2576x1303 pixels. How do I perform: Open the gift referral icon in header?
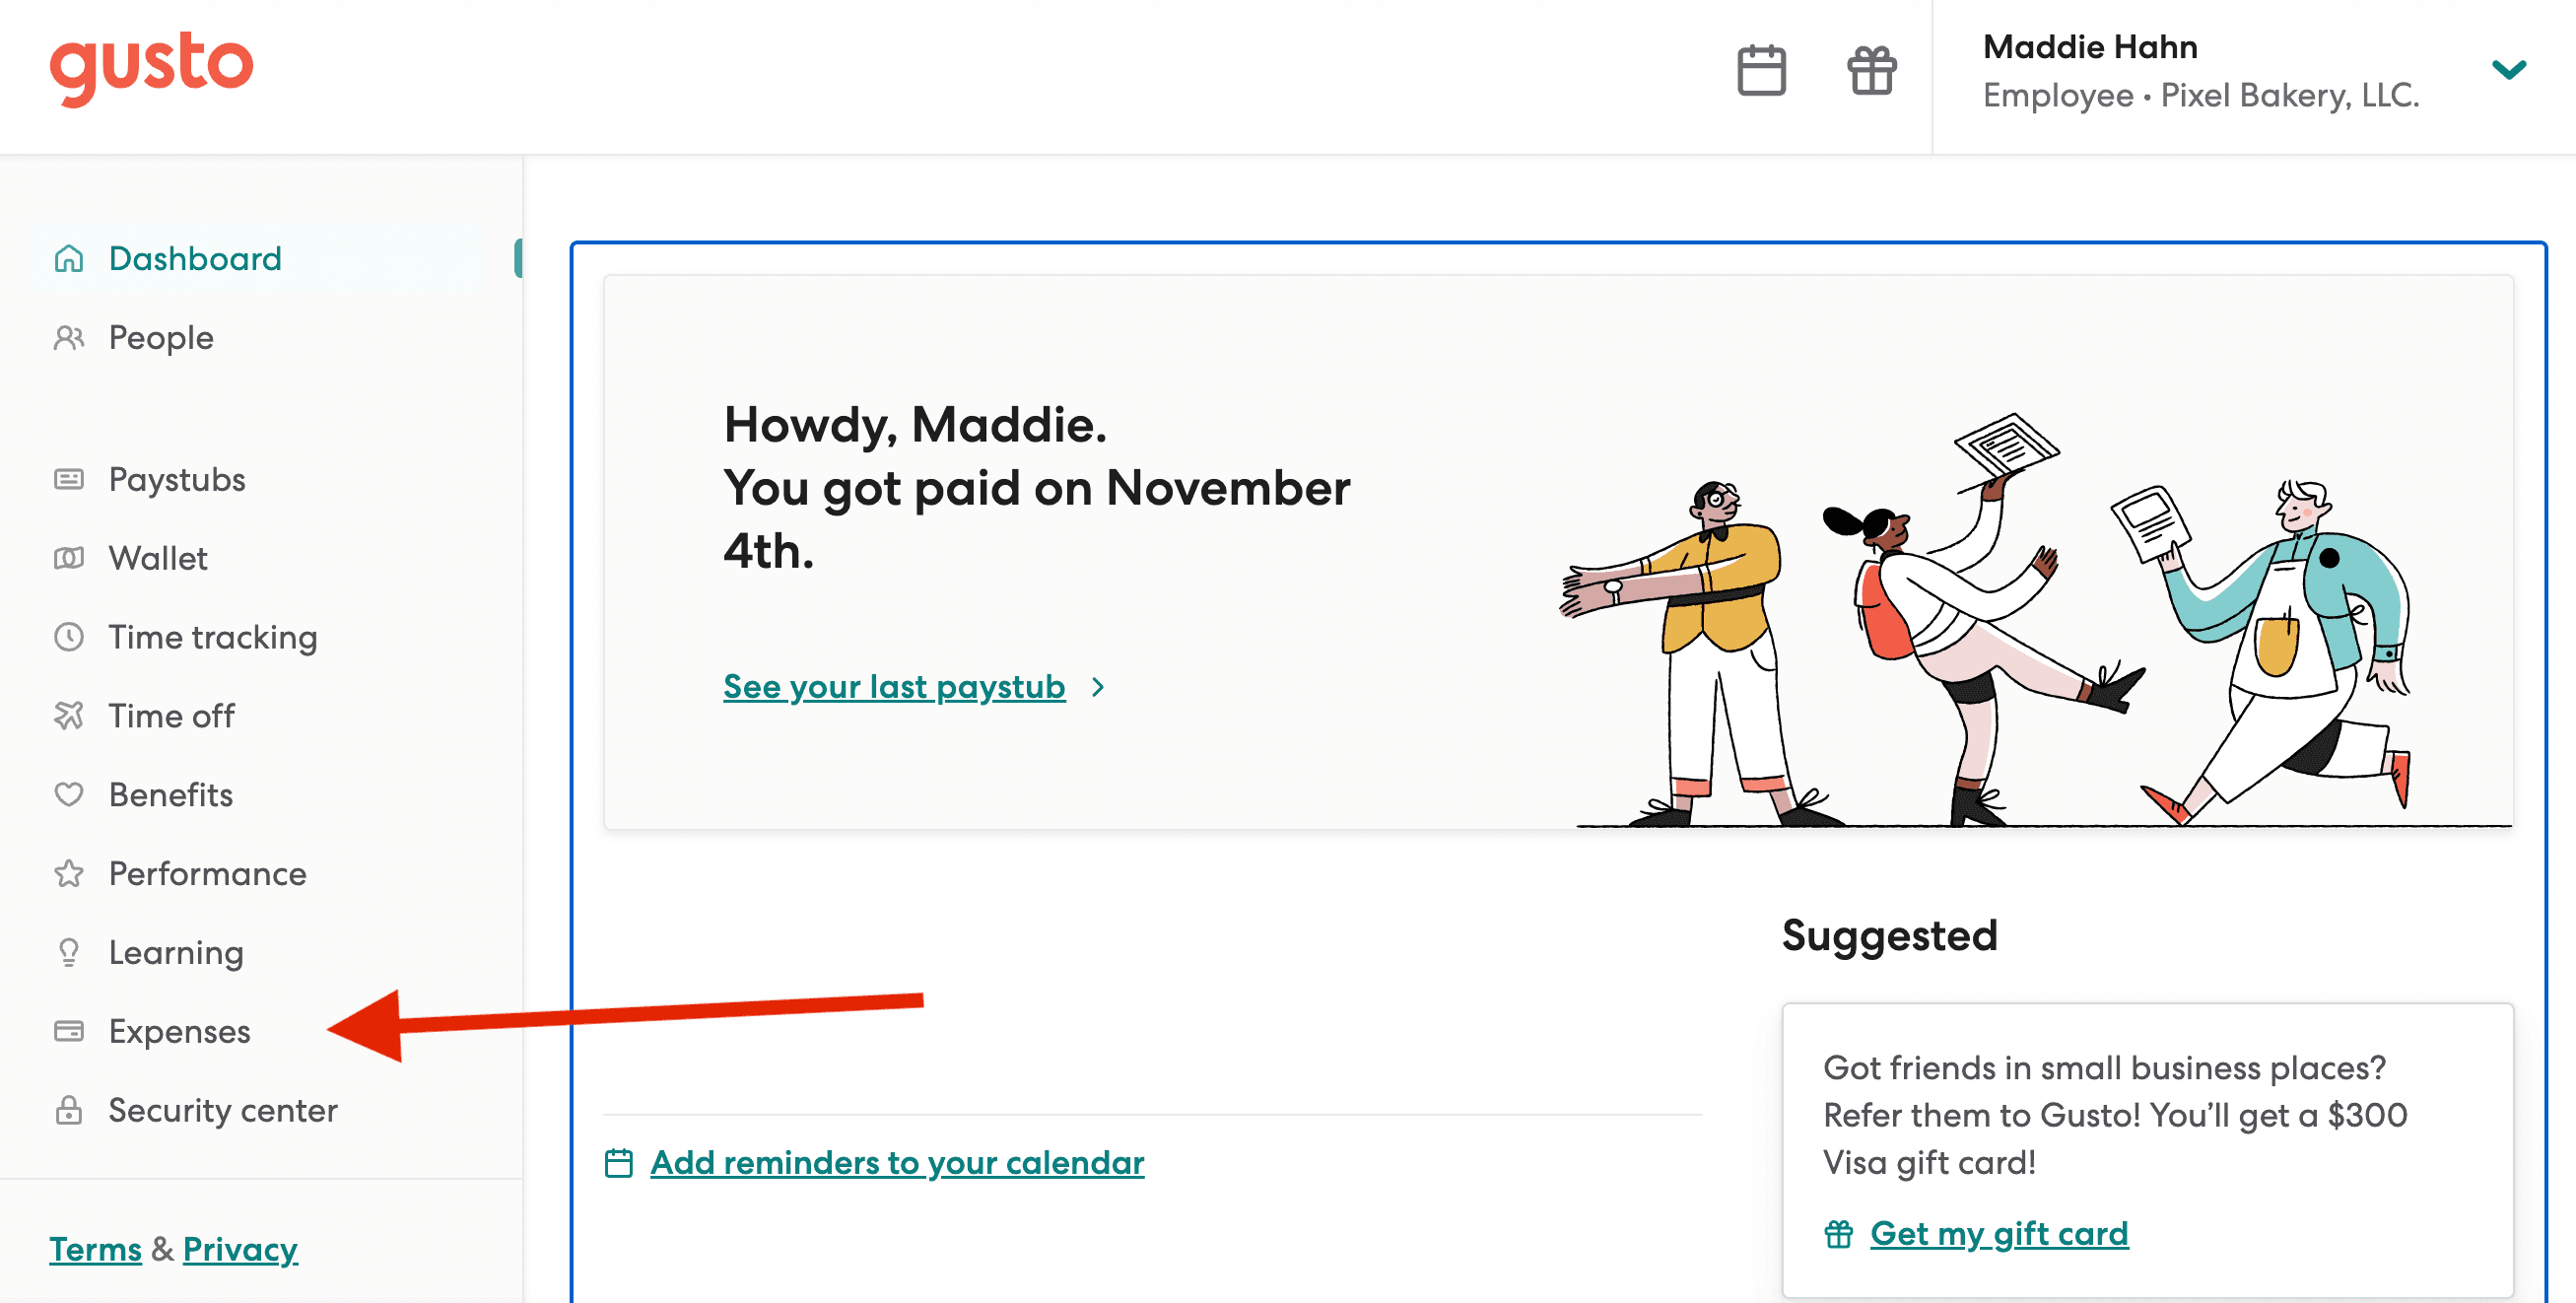[1871, 71]
